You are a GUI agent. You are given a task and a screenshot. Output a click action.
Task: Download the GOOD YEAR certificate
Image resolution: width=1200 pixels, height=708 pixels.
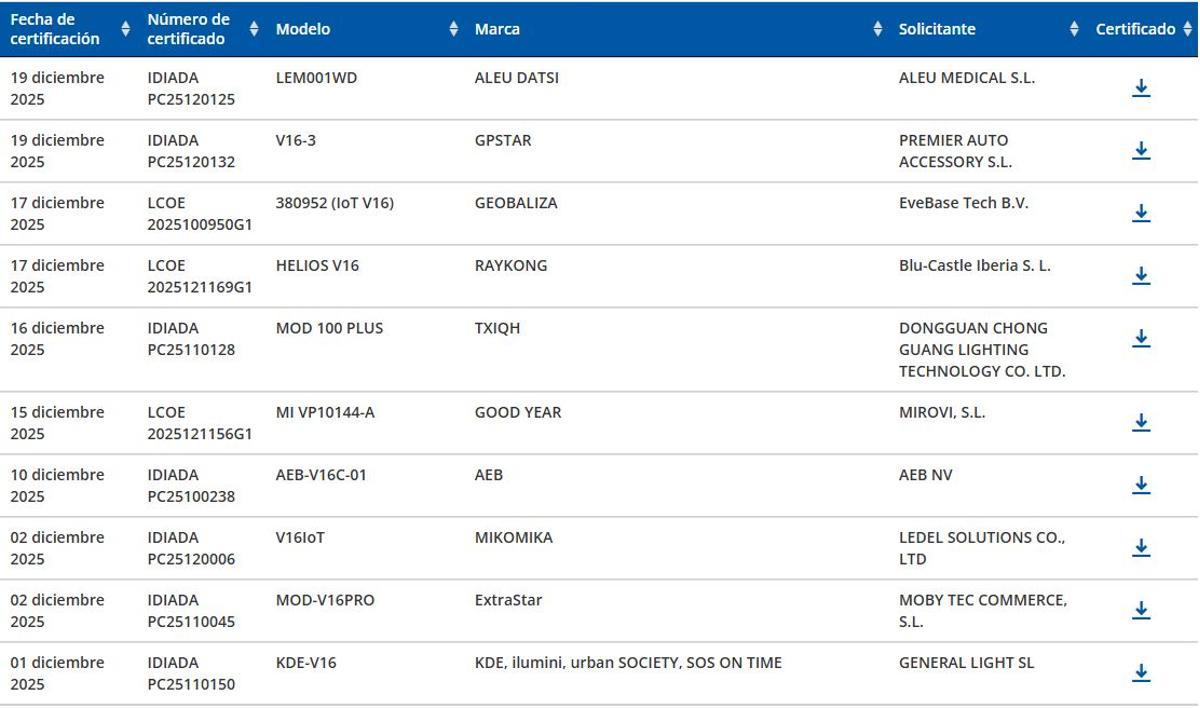coord(1141,423)
